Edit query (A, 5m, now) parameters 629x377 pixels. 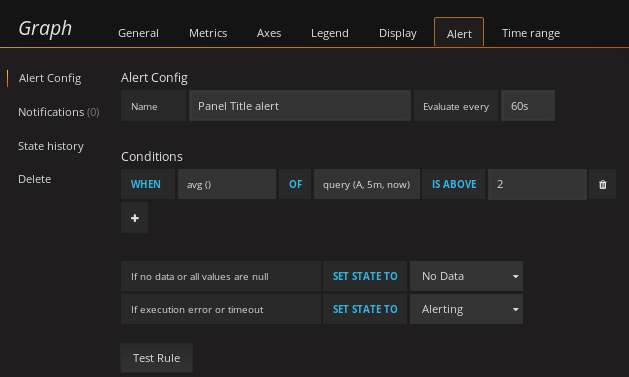(x=367, y=184)
